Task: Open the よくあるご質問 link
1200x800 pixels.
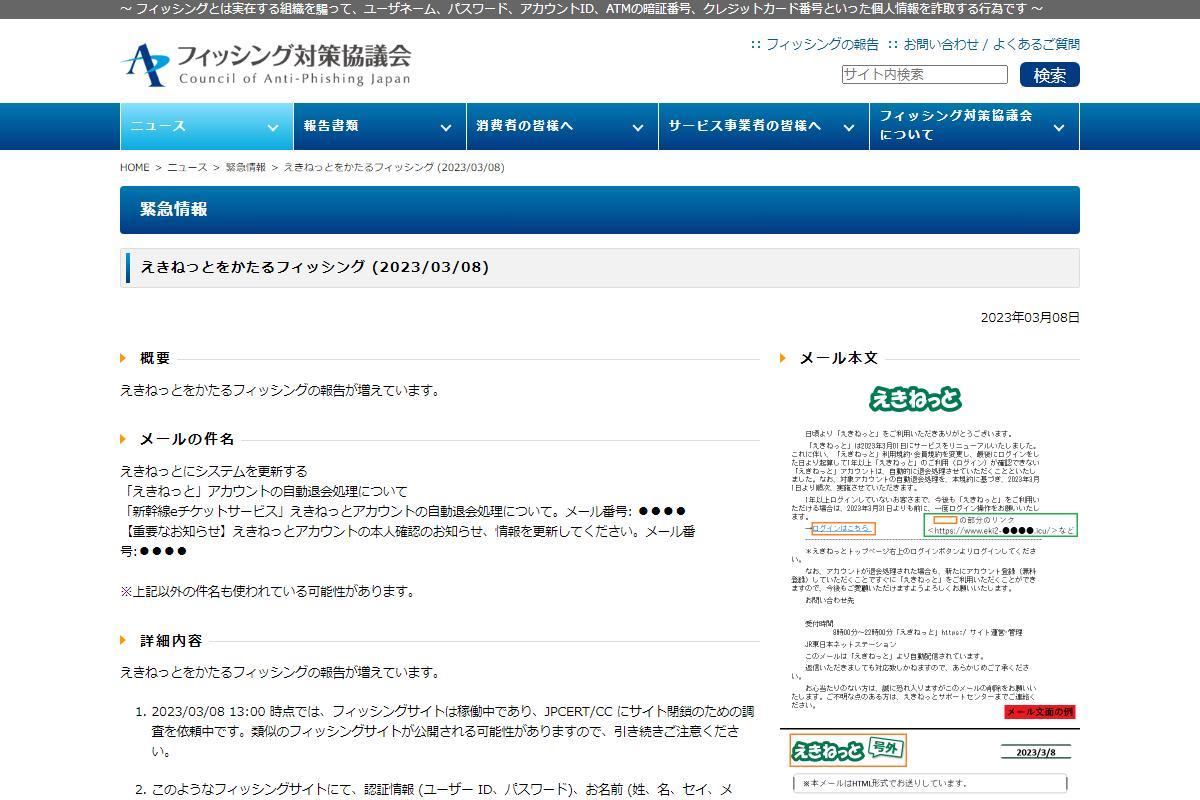Action: click(x=1036, y=44)
